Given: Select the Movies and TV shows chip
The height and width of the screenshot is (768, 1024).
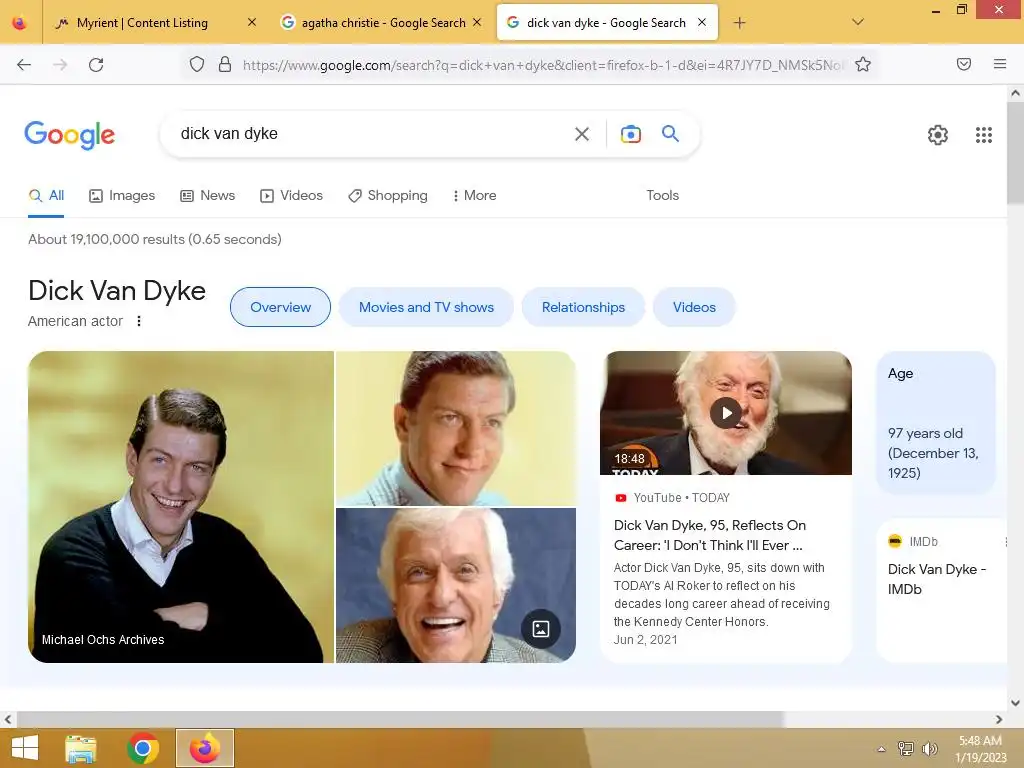Looking at the screenshot, I should pos(426,307).
